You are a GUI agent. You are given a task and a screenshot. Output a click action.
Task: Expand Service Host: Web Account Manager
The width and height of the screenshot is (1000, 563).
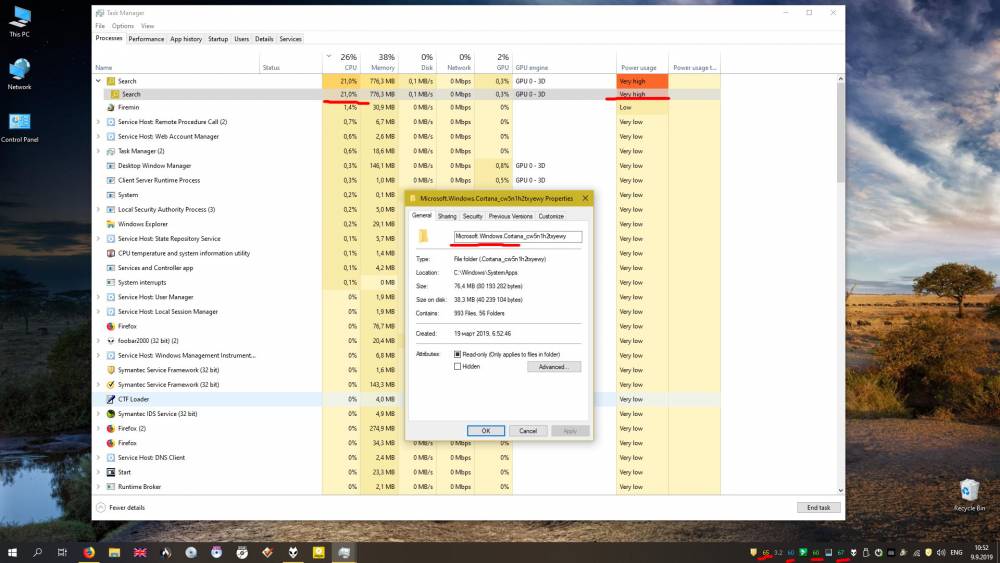98,136
